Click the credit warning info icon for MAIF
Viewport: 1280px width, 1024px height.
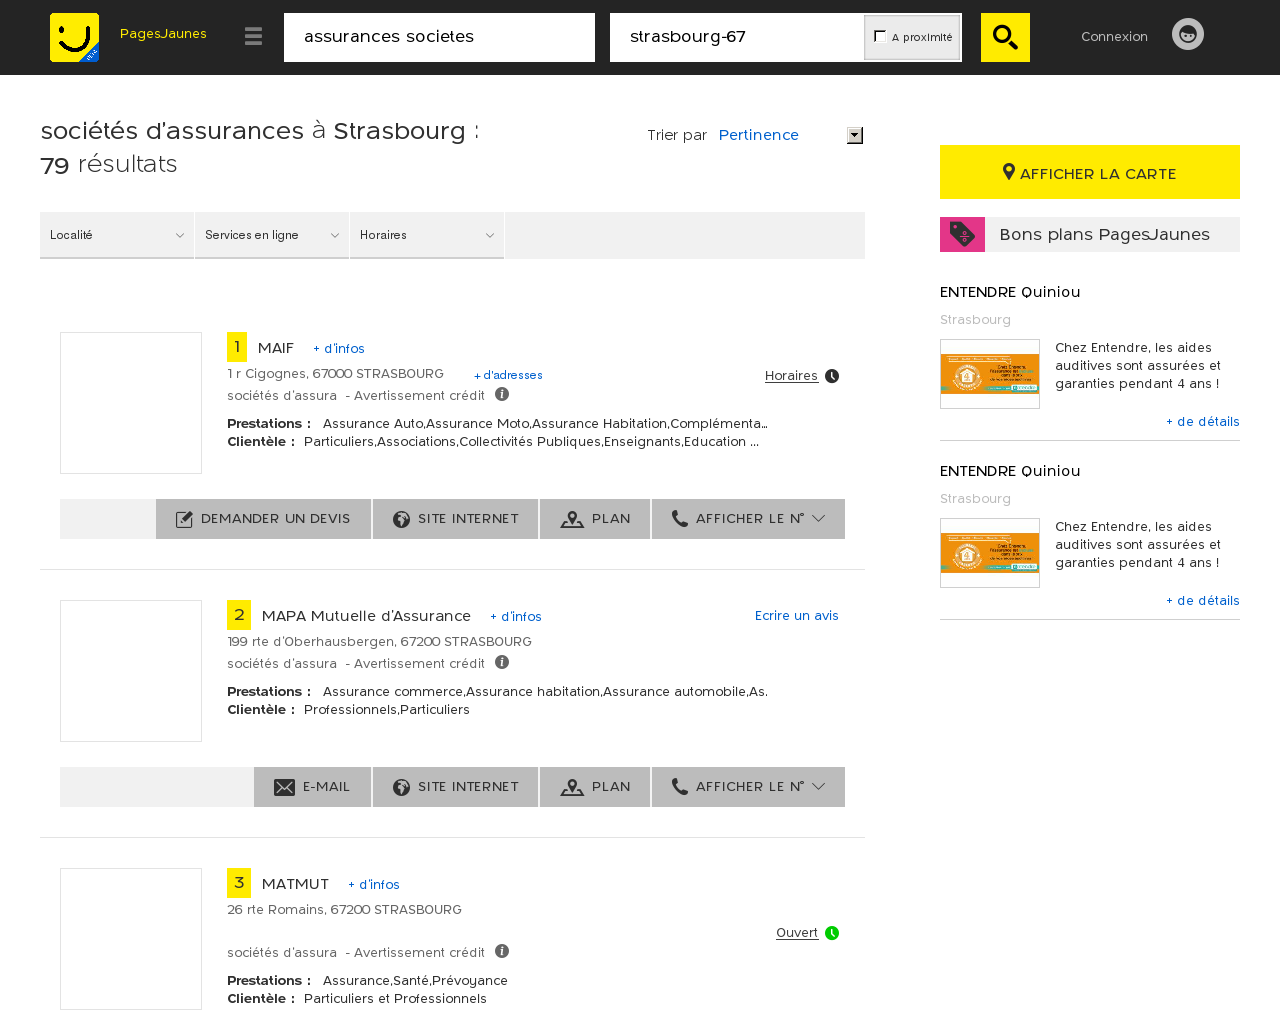(502, 394)
